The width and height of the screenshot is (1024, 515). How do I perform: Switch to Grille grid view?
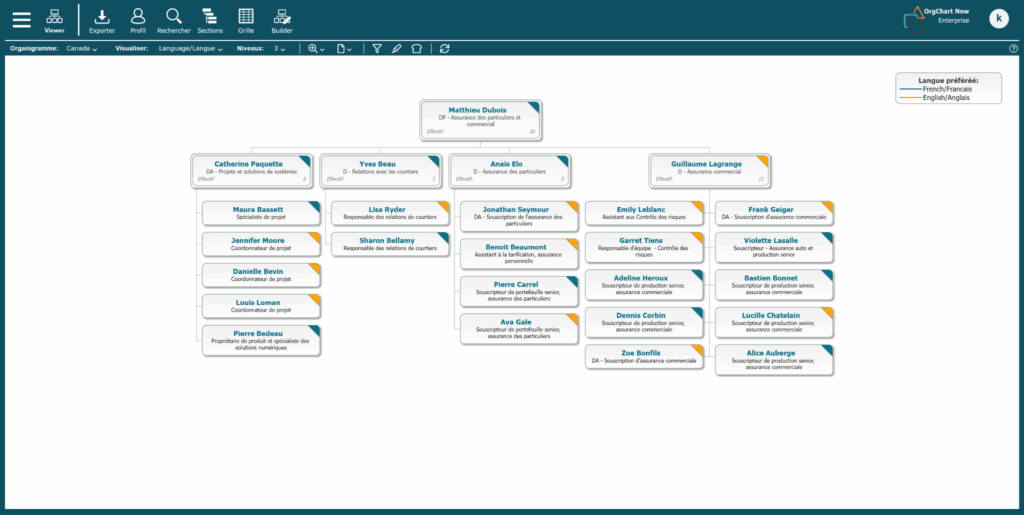tap(246, 20)
